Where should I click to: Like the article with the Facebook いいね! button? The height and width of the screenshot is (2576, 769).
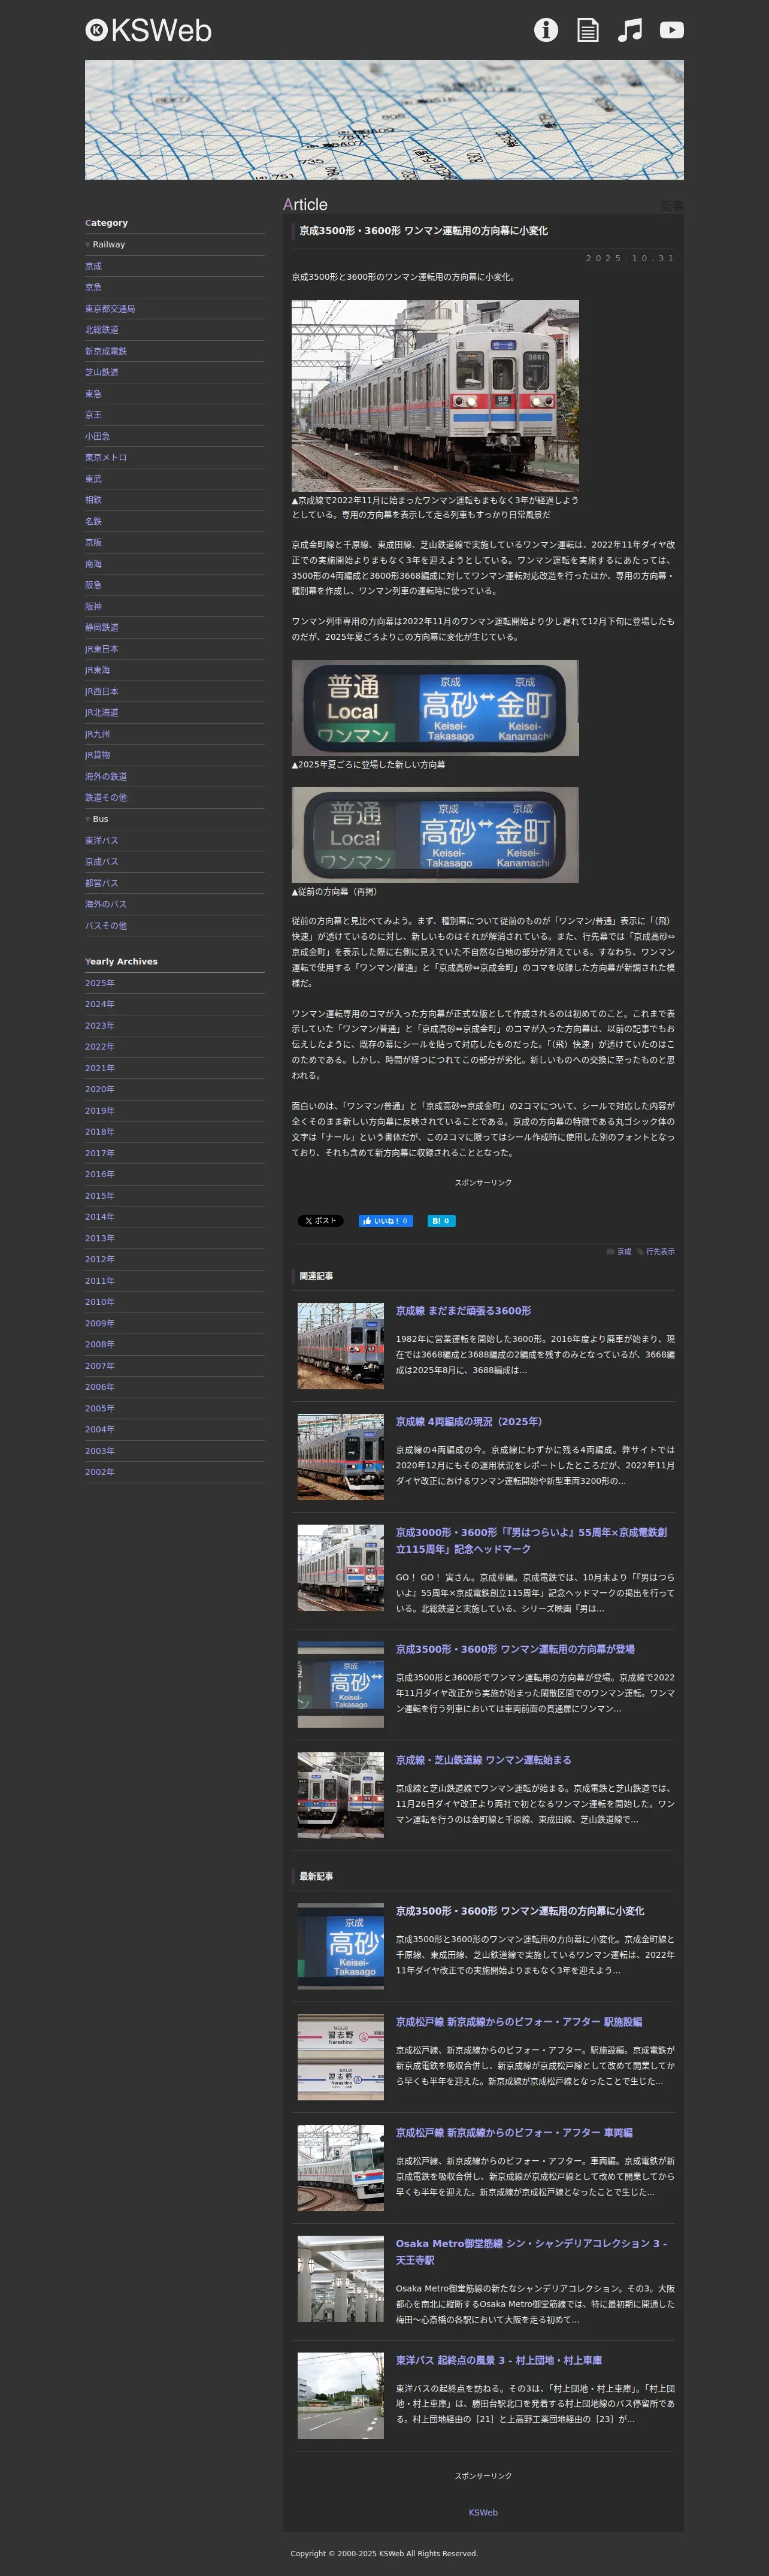coord(385,1220)
